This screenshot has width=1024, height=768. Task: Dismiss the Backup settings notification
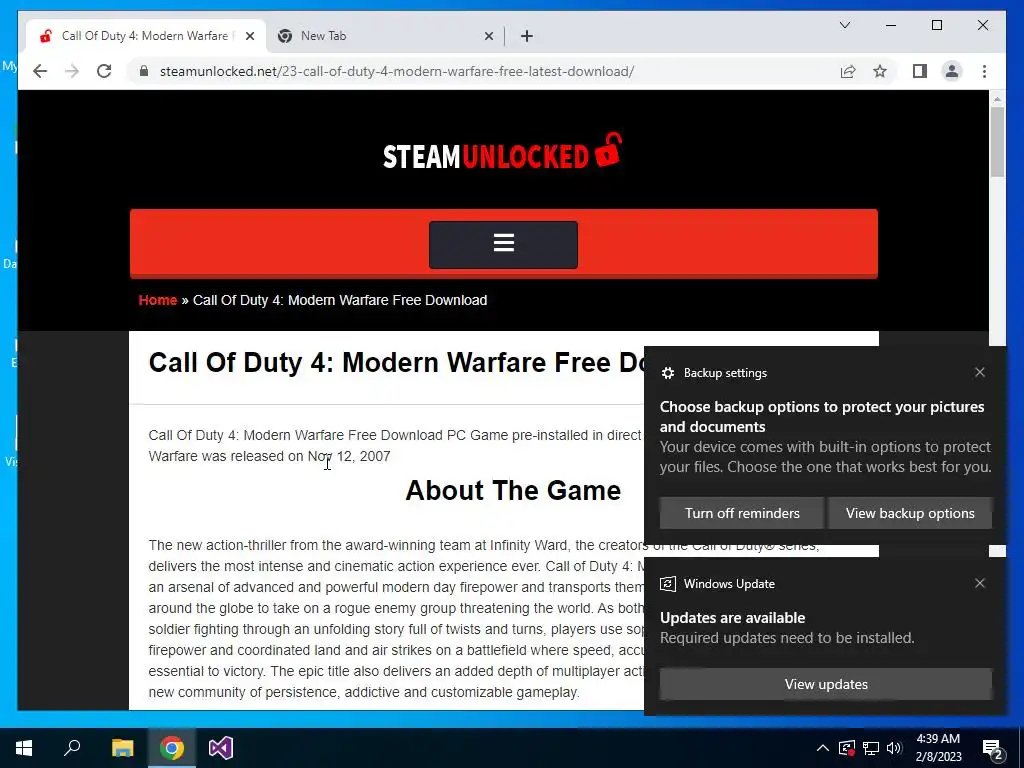click(x=980, y=372)
